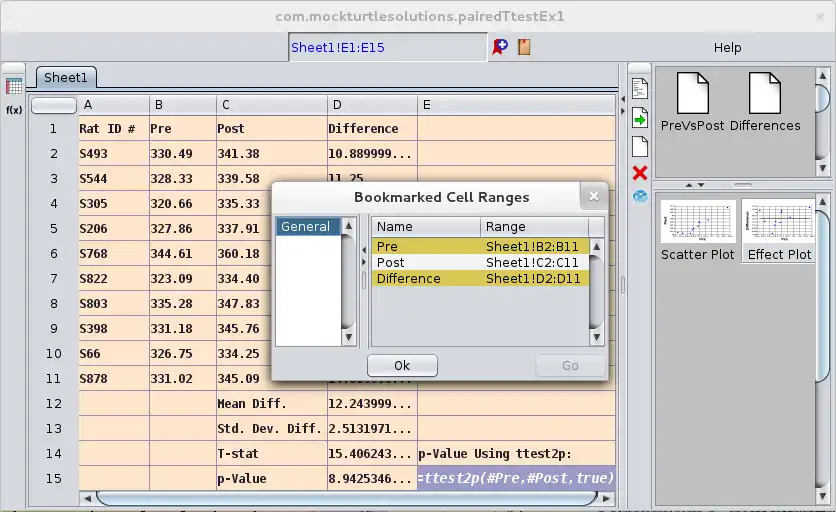Image resolution: width=836 pixels, height=512 pixels.
Task: Click the p-Value Using ttest2p: cell
Action: (516, 453)
